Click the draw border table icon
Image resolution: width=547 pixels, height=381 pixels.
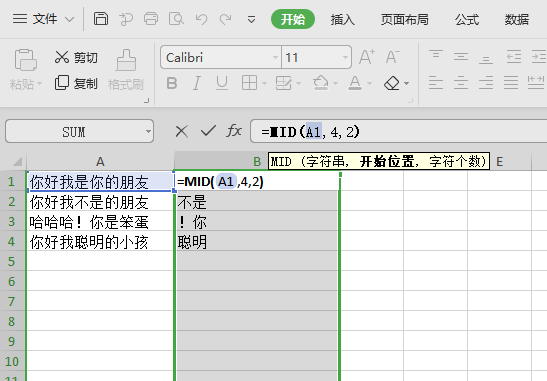tap(283, 83)
